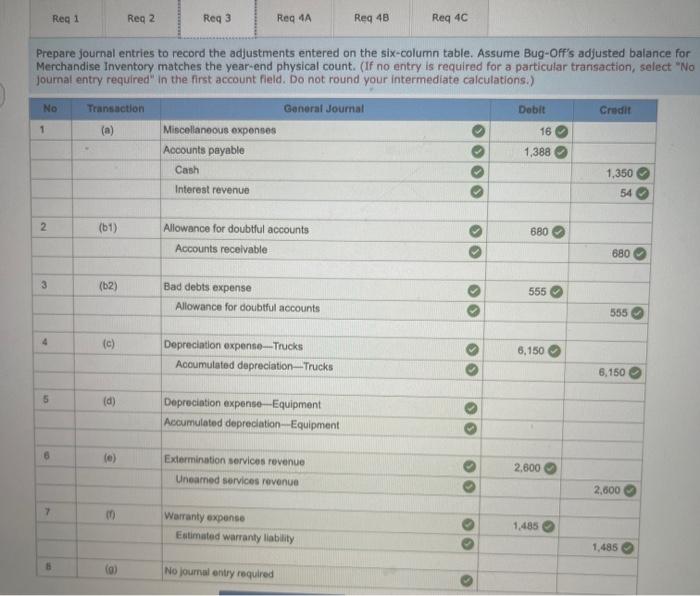Click transaction label (e)
Viewport: 700px width, 596px height.
click(110, 458)
